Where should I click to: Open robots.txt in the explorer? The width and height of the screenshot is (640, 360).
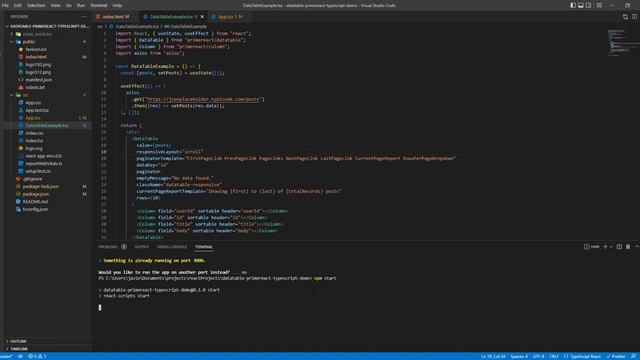35,87
